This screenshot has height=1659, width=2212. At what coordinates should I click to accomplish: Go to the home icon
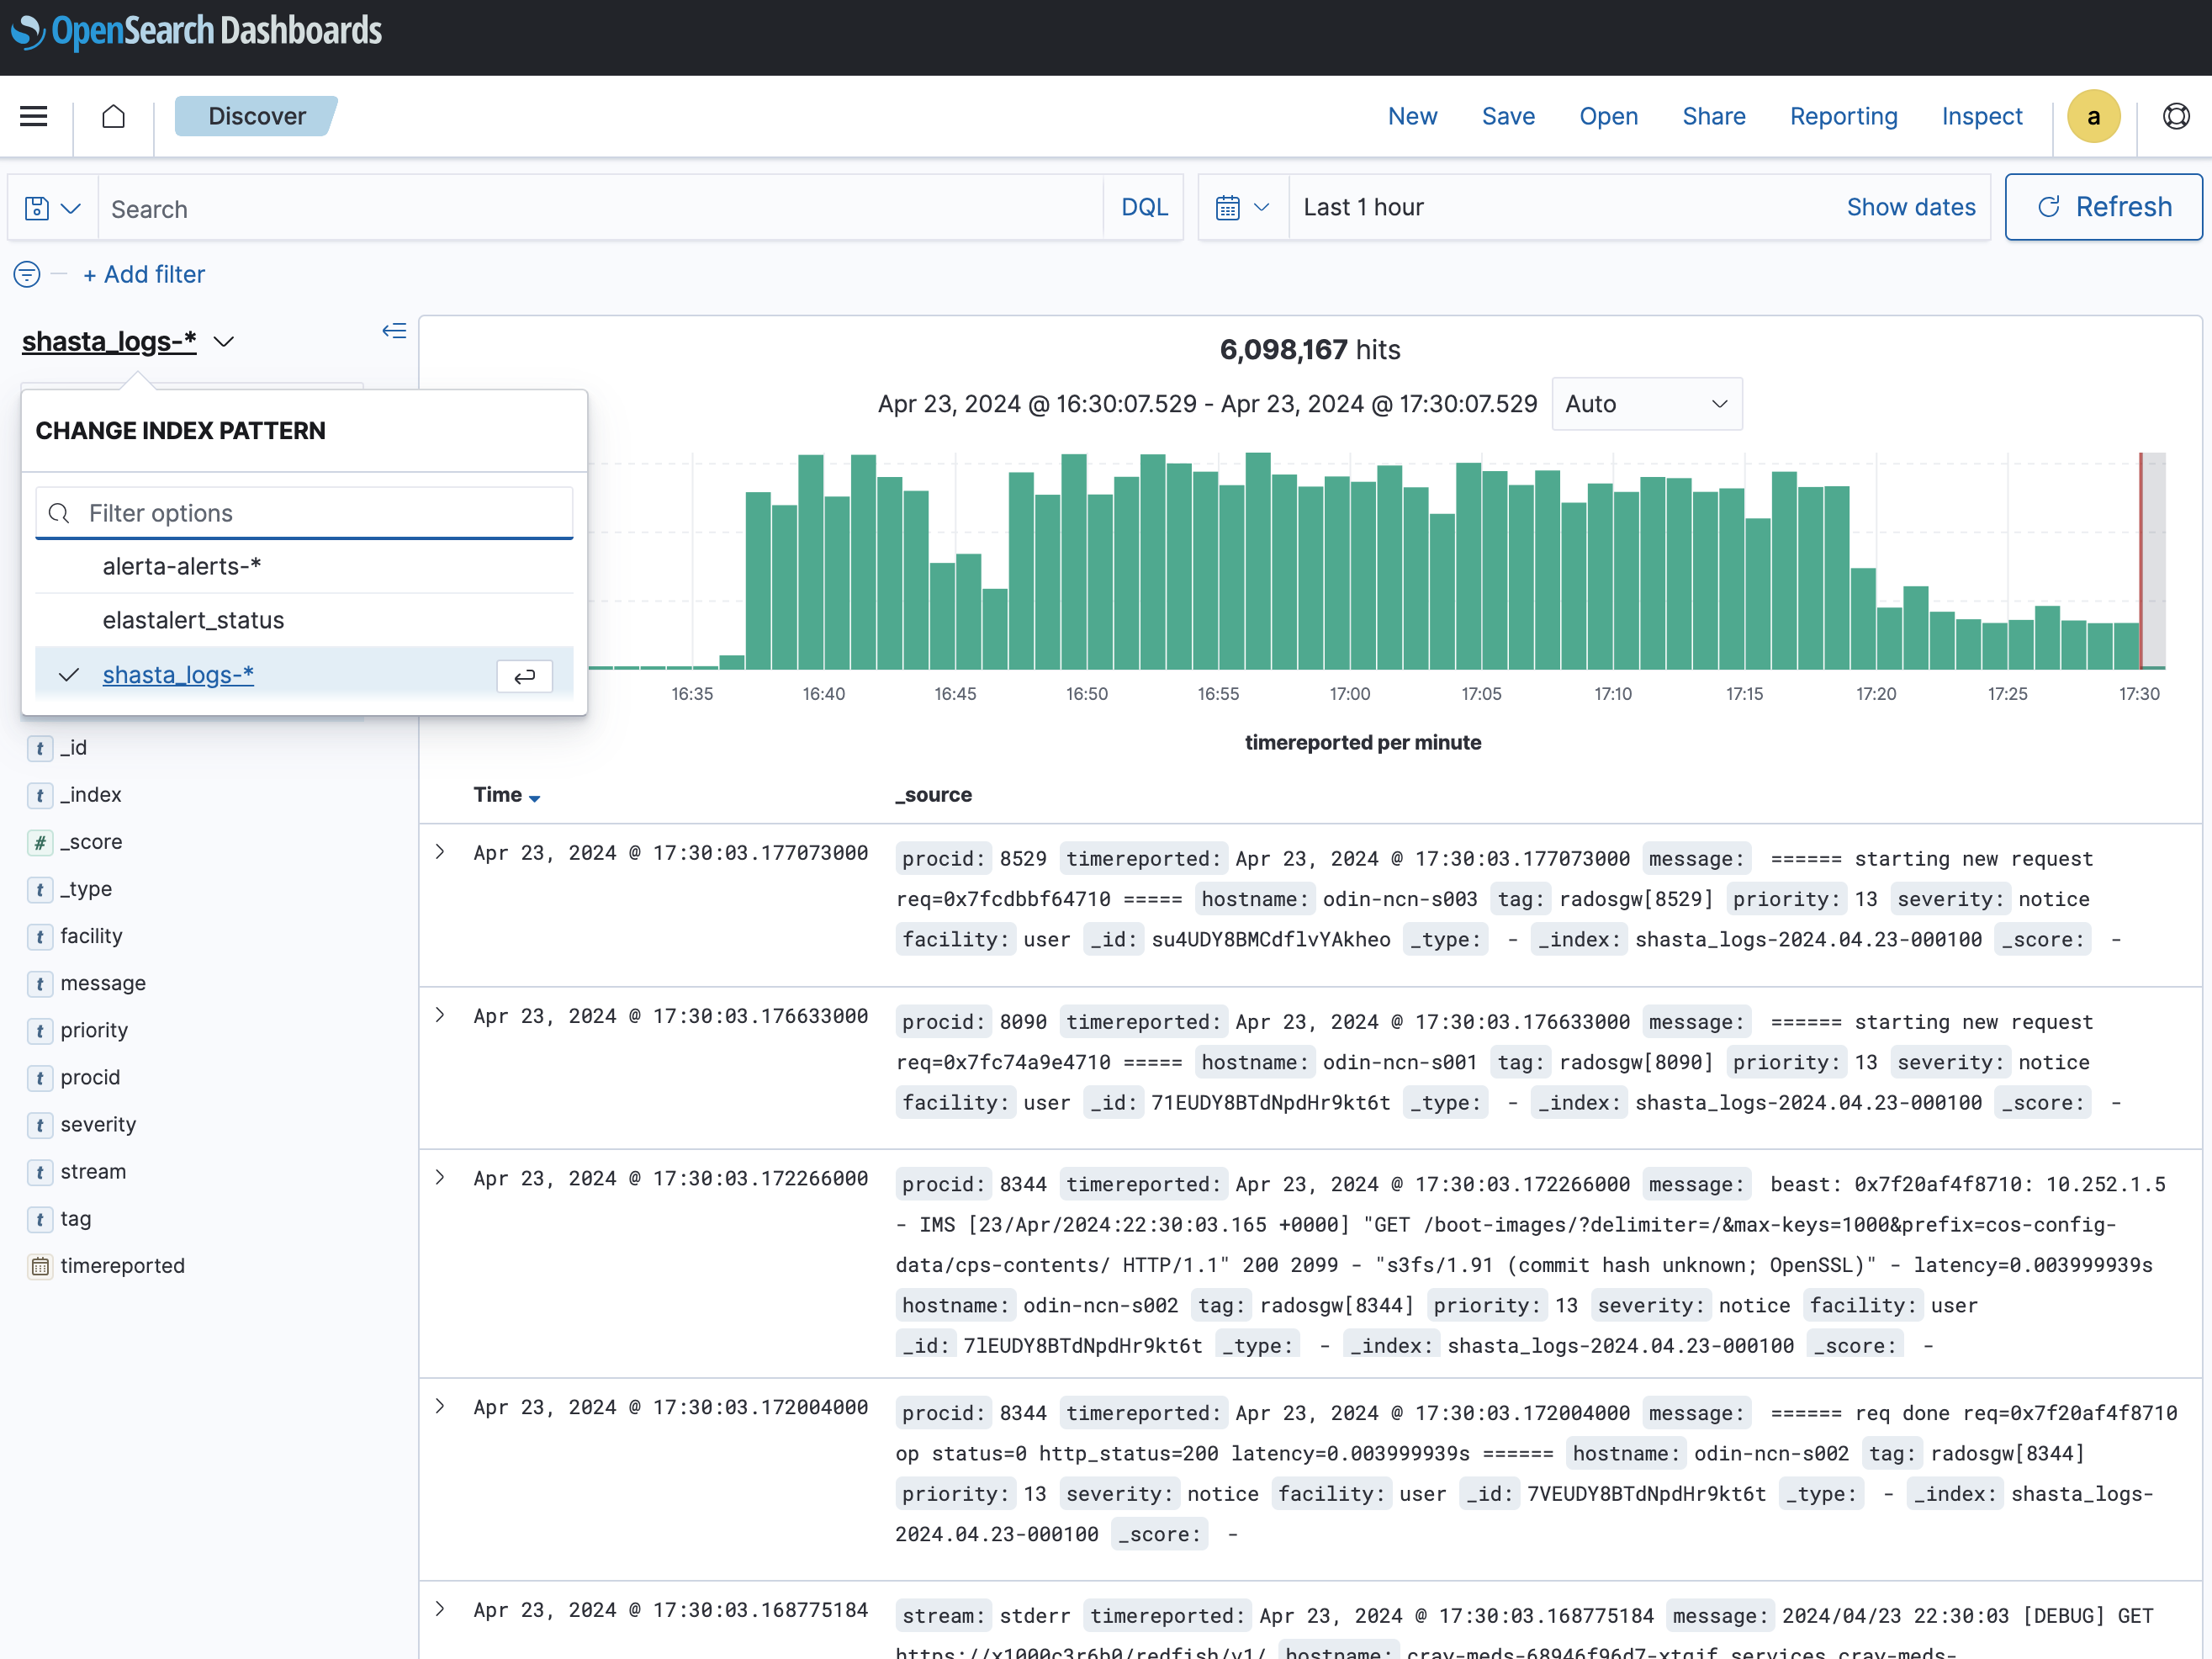(114, 116)
